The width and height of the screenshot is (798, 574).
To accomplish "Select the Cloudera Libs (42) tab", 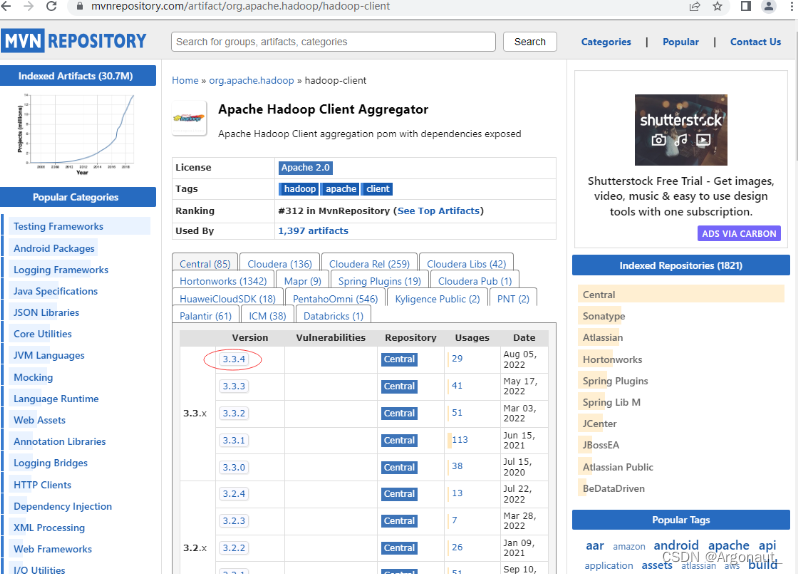I will [466, 264].
